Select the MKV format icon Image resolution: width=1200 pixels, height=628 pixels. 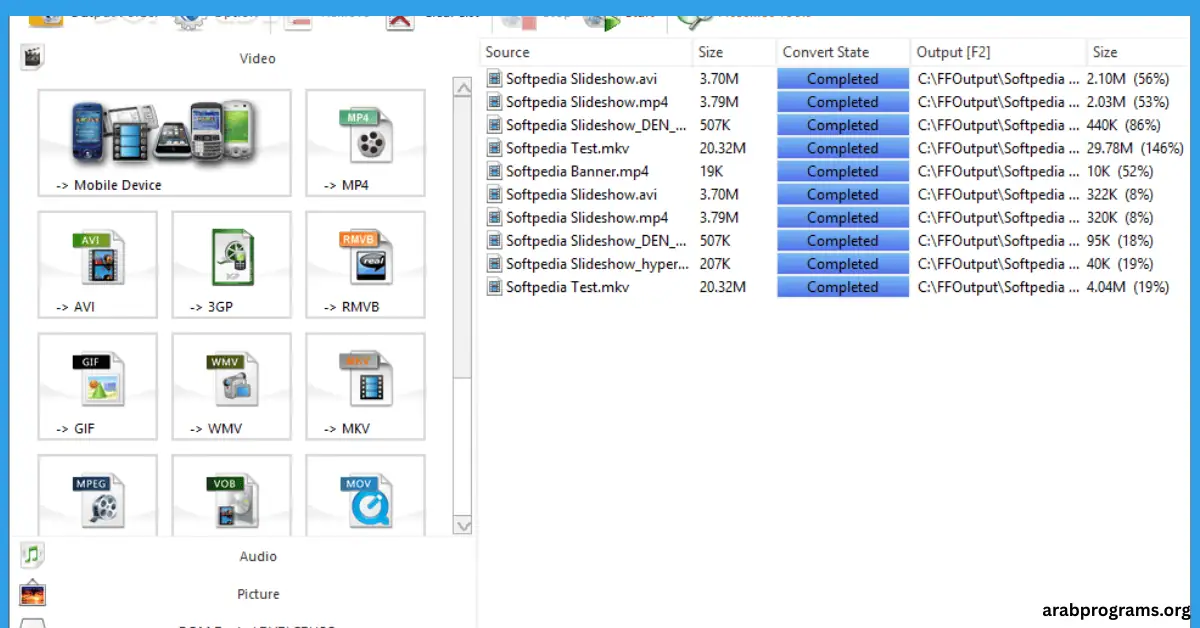(x=365, y=386)
